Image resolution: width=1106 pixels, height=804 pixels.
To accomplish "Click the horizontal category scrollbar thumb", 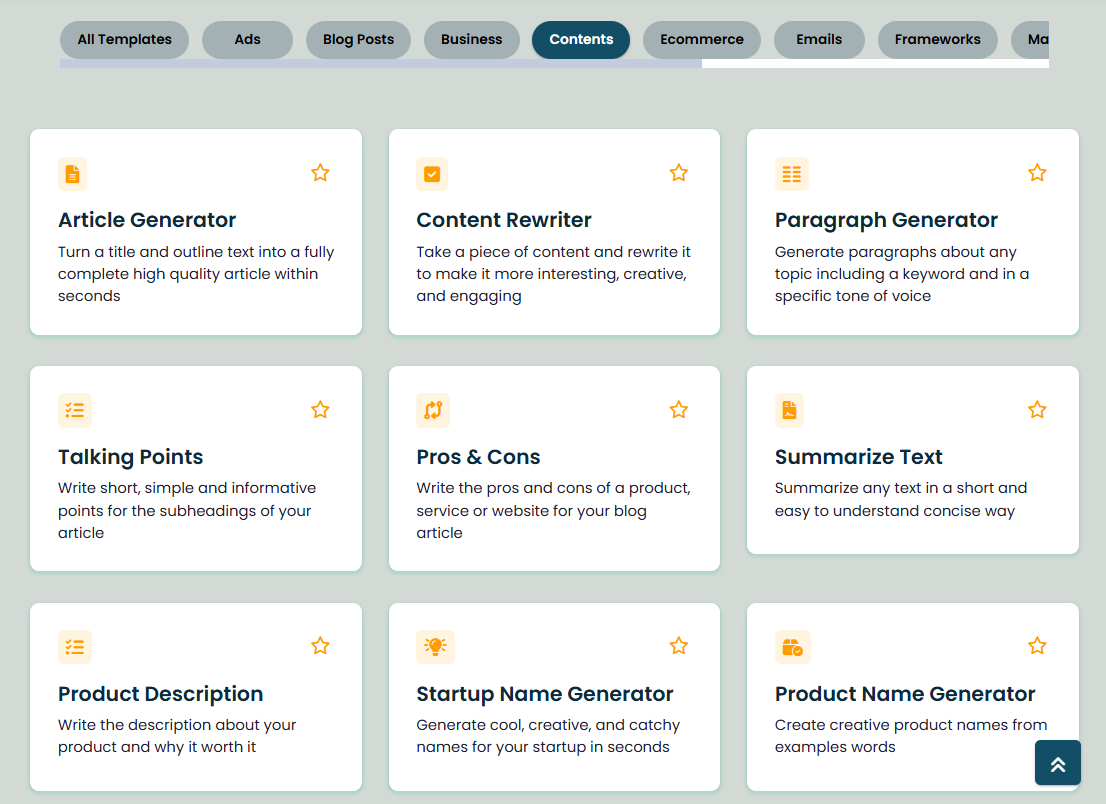I will coord(380,63).
